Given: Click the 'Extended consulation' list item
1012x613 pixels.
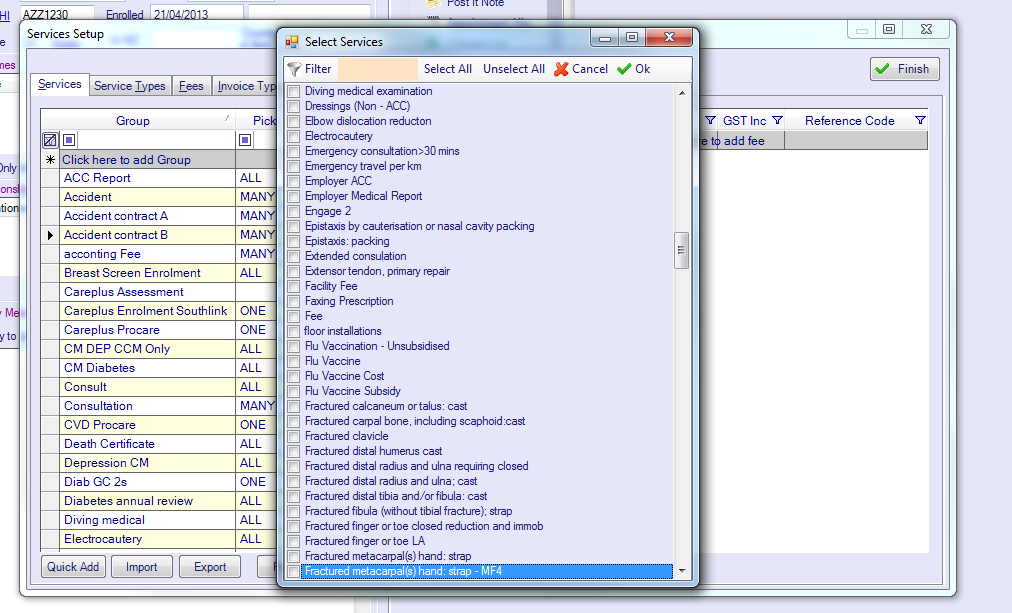Looking at the screenshot, I should [x=356, y=256].
